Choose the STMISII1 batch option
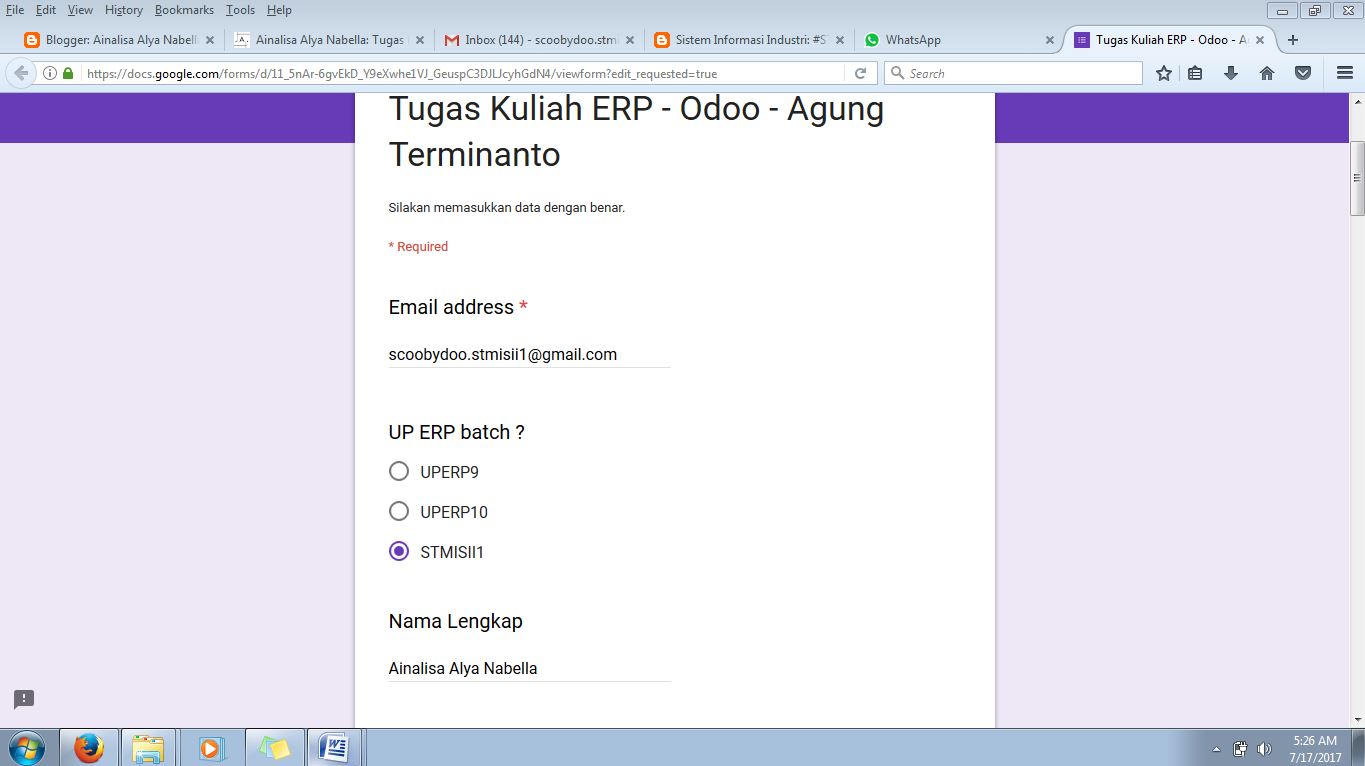Image resolution: width=1365 pixels, height=766 pixels. [x=399, y=551]
